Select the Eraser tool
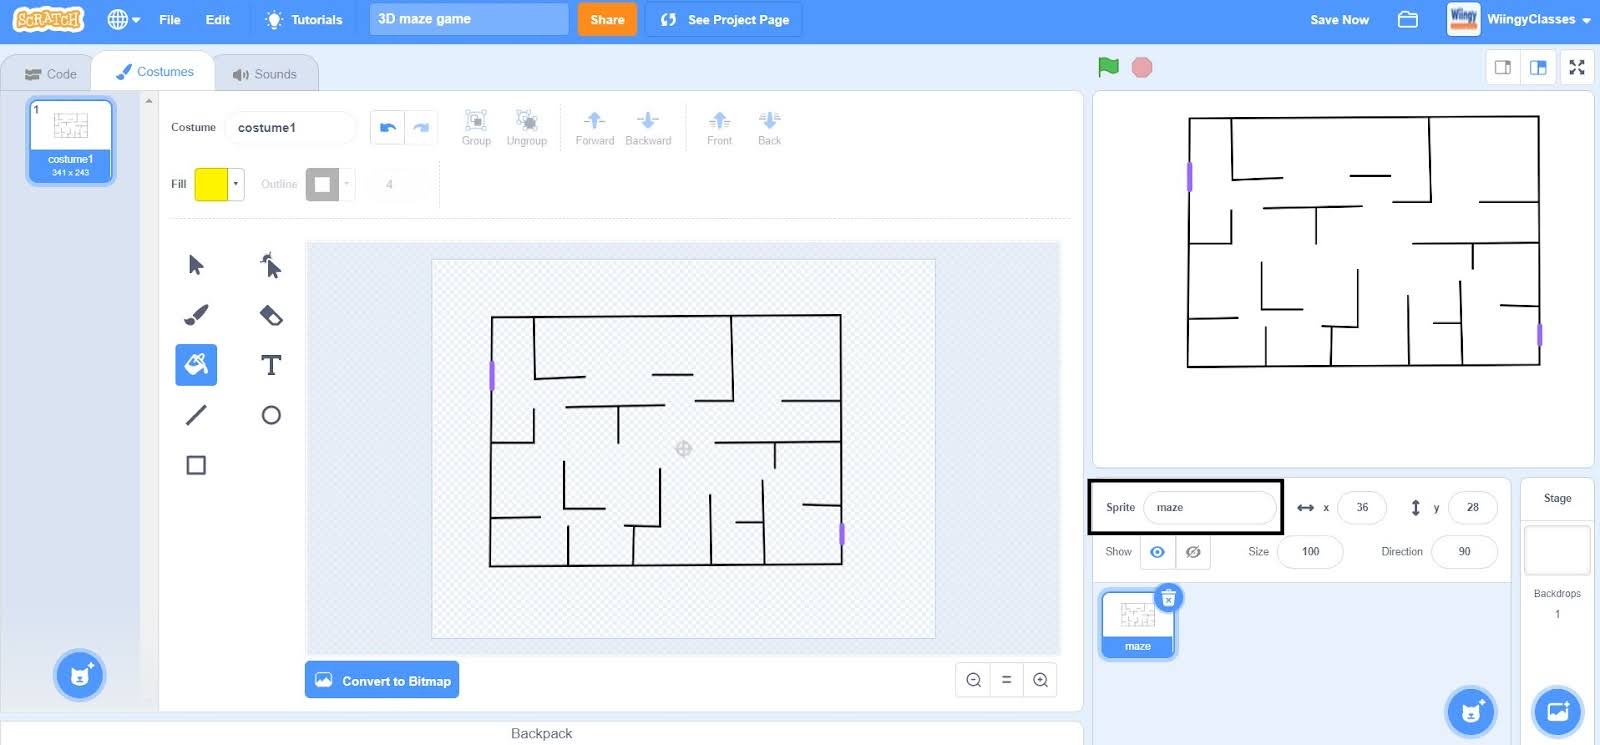Screen dimensions: 1600x745 [x=271, y=315]
